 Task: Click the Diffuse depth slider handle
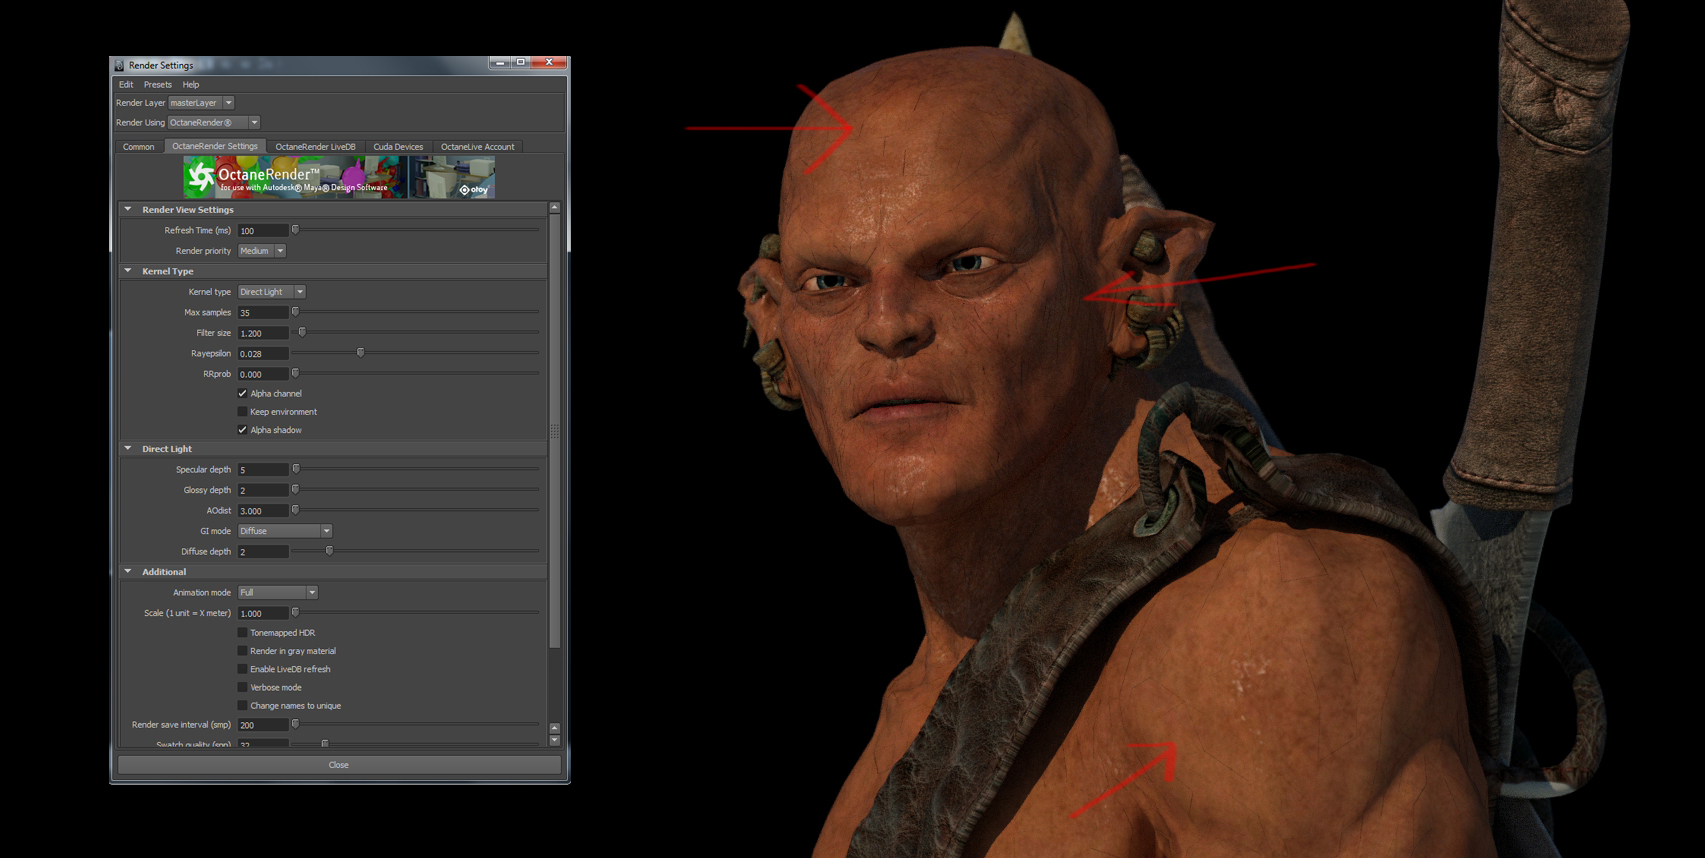tap(329, 551)
